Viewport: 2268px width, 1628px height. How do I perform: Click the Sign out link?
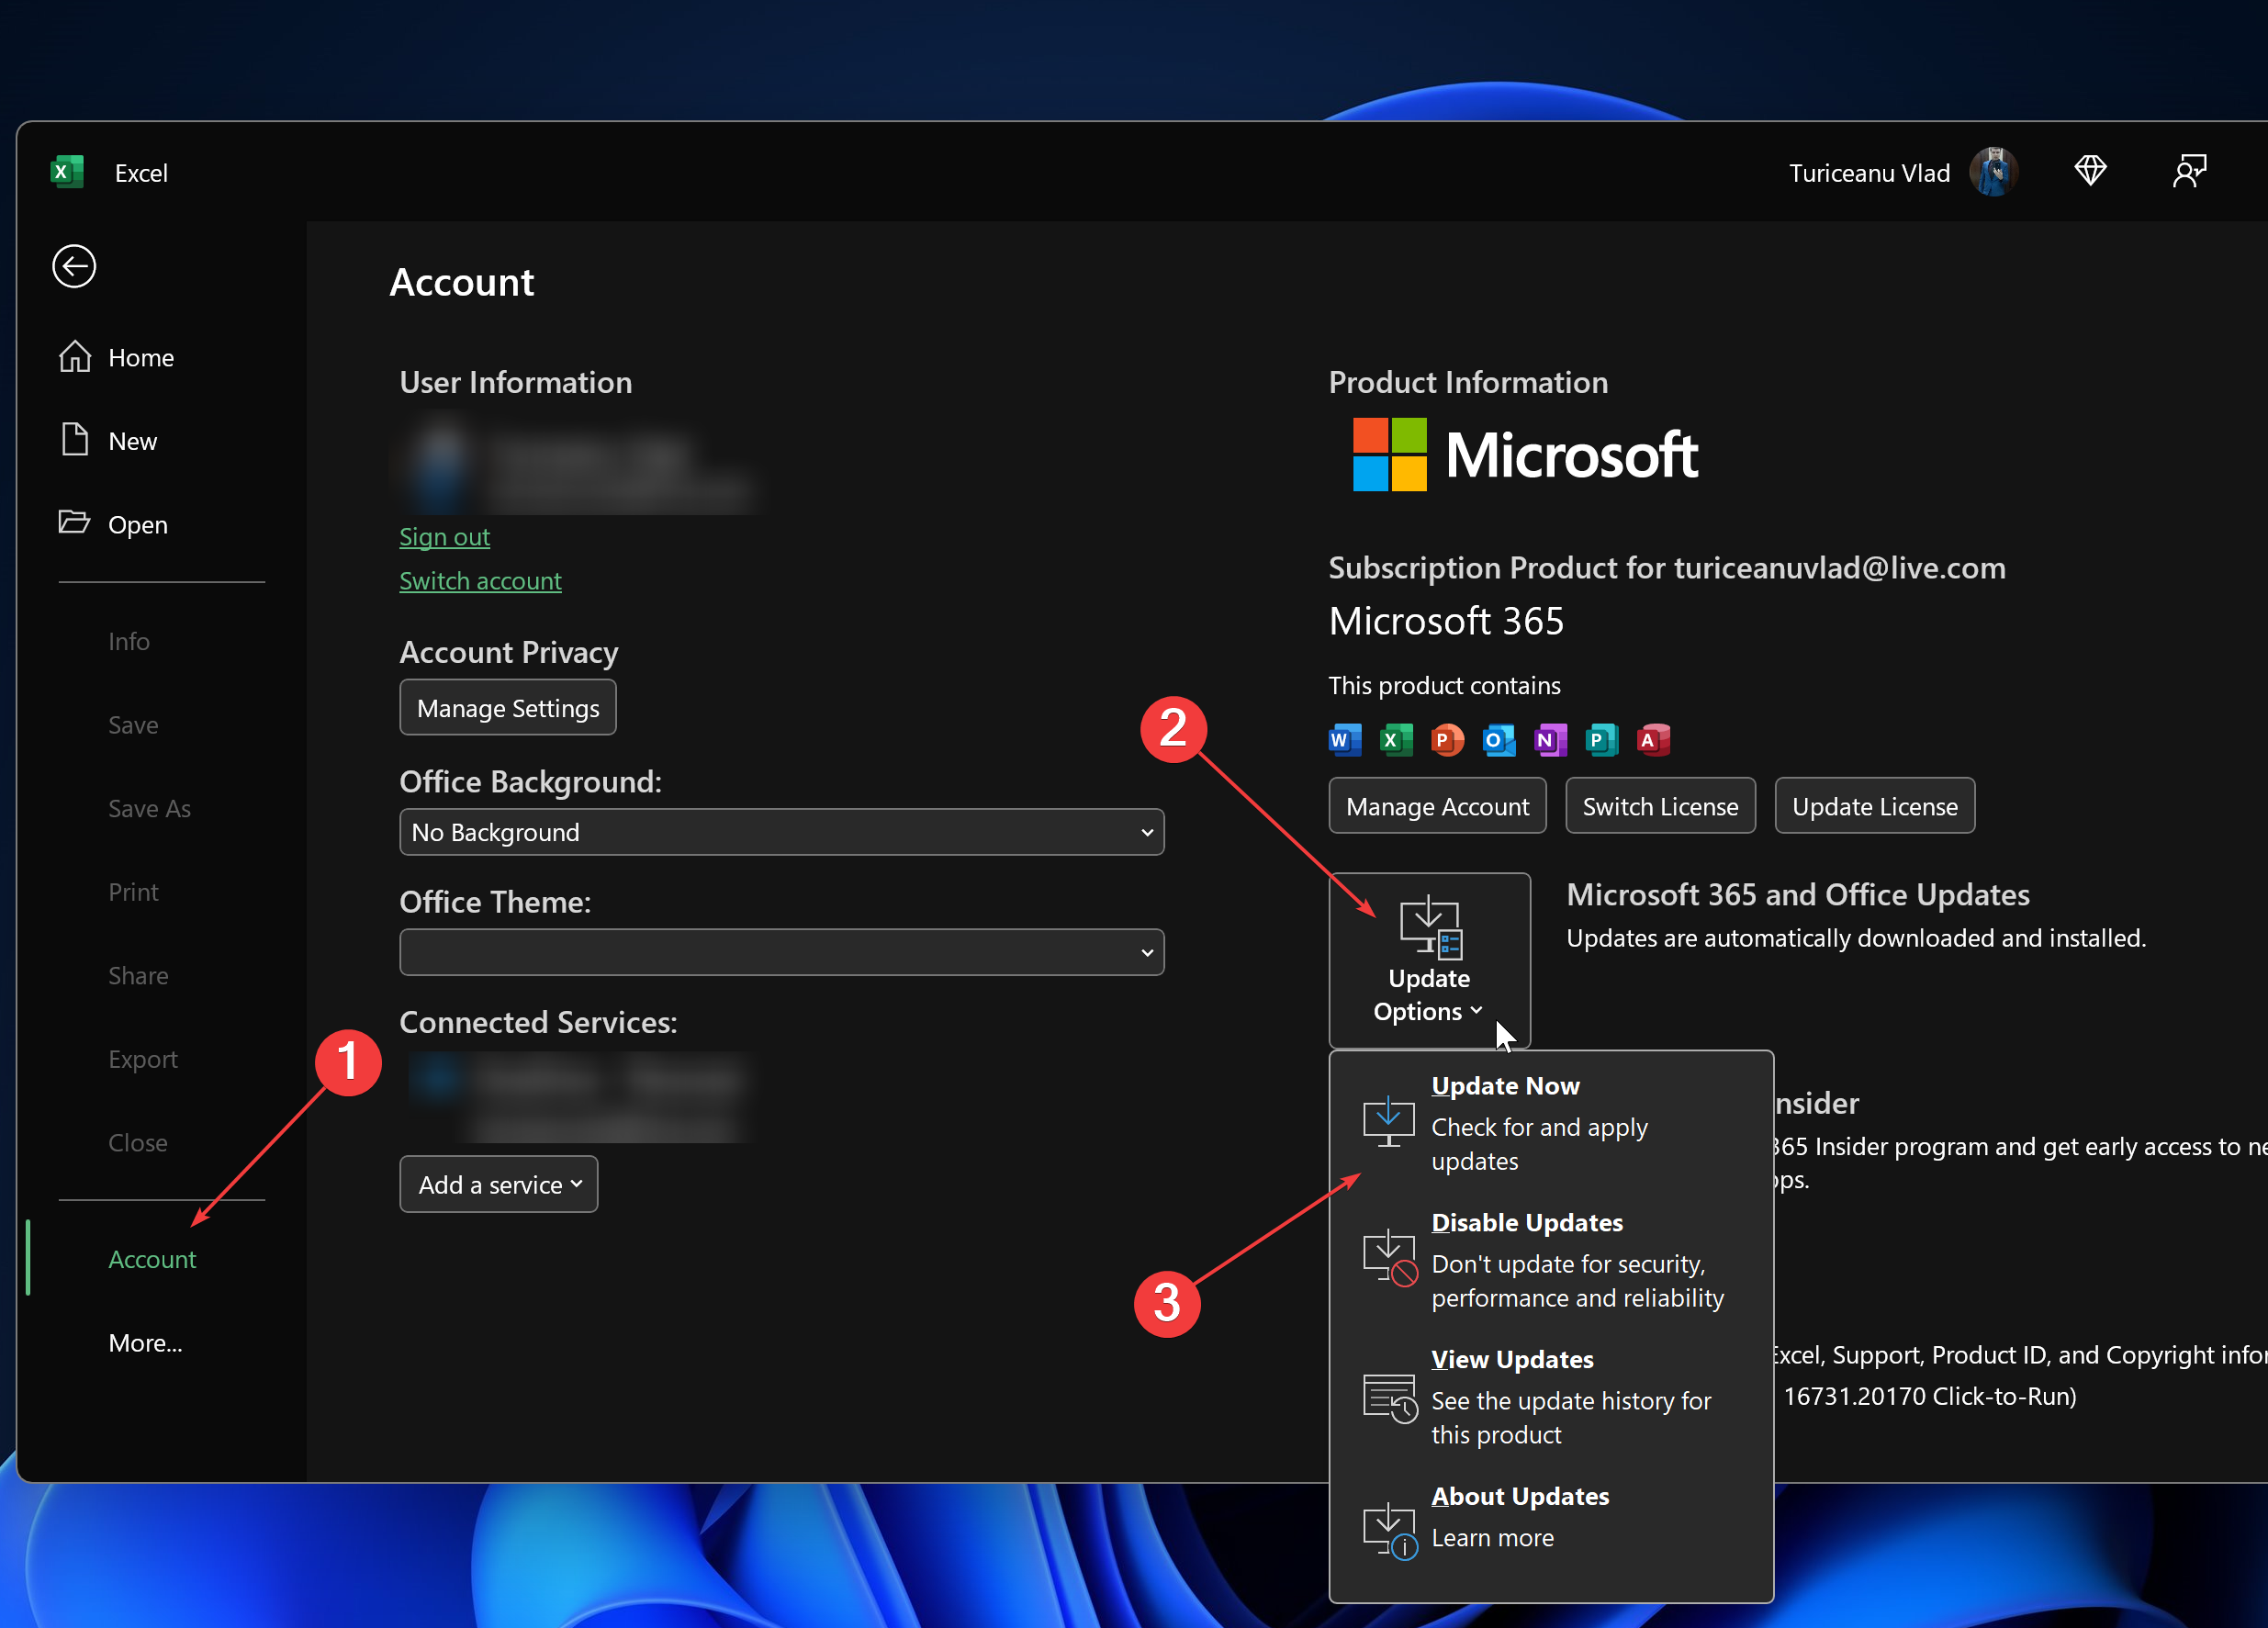point(444,537)
